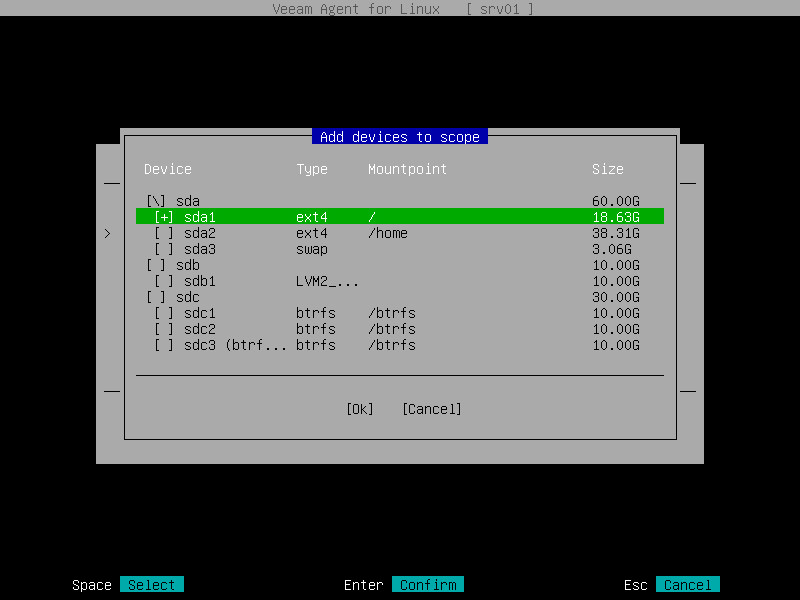Check the sdb1 LVM2 partition checkbox
800x600 pixels.
tap(164, 281)
